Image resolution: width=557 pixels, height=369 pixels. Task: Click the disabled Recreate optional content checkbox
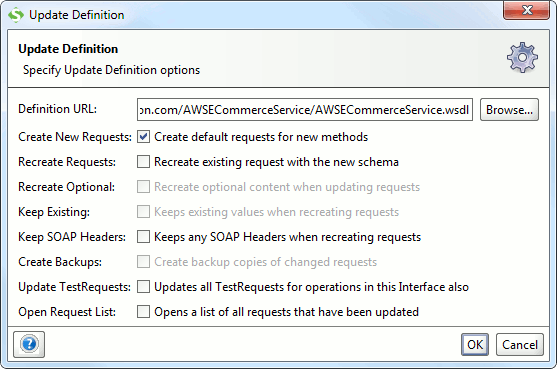coord(144,187)
